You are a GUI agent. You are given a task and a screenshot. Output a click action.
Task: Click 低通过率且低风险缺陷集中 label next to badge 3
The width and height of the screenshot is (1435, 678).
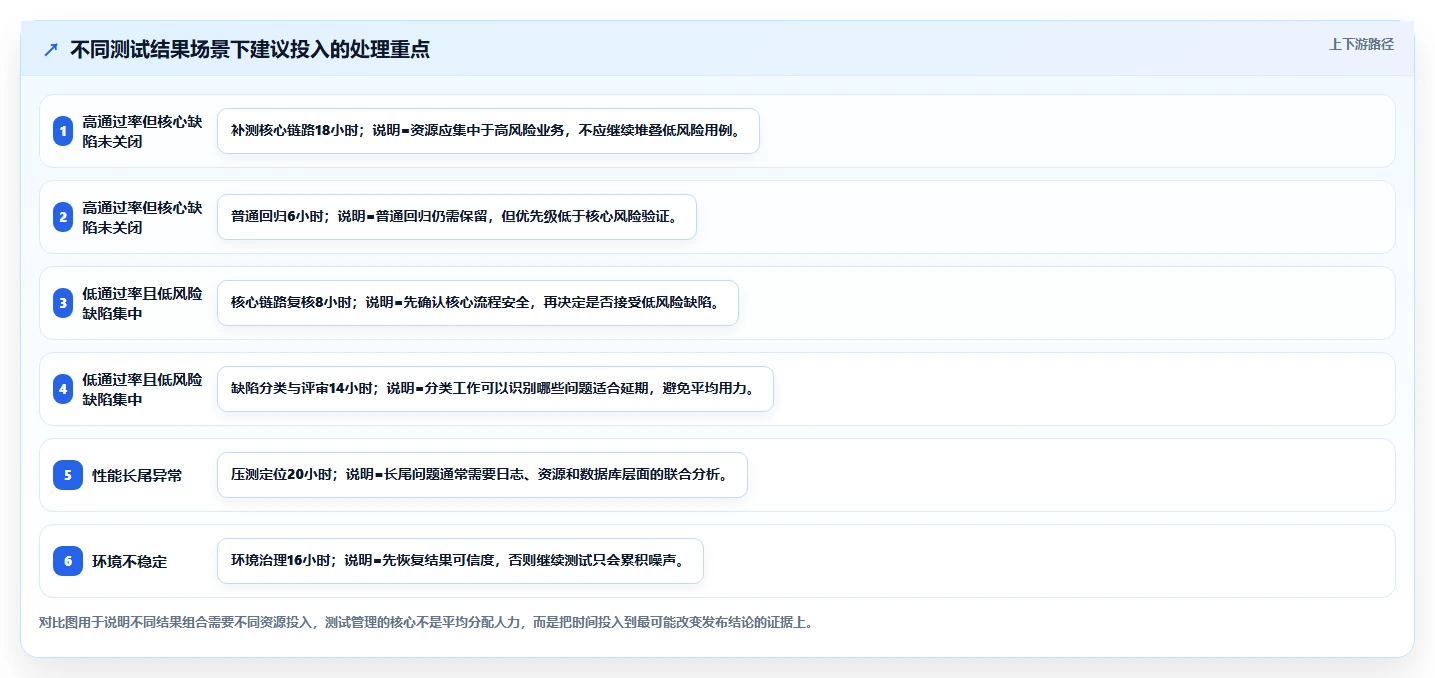(142, 303)
